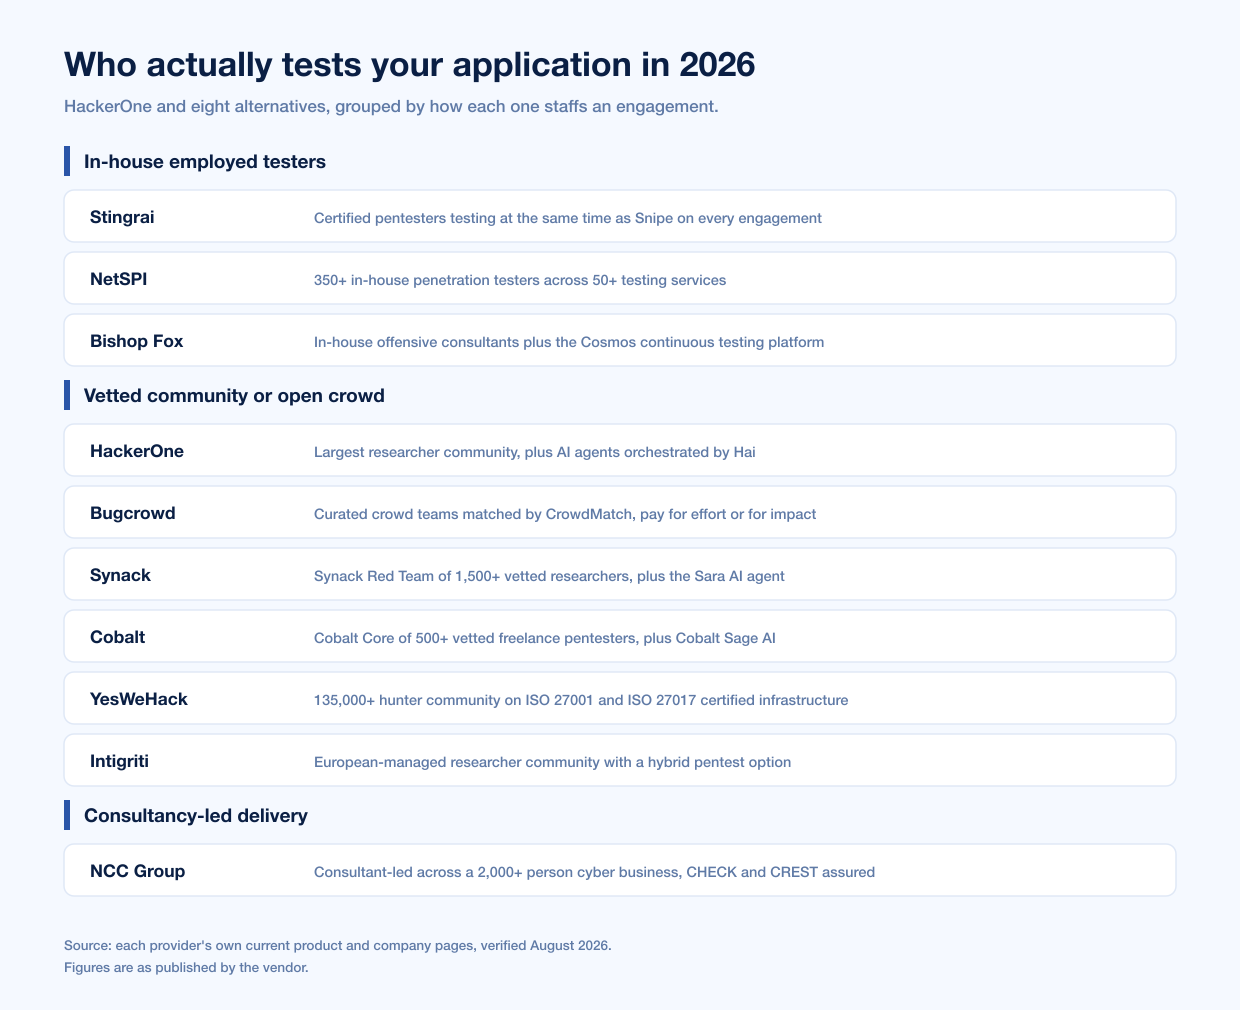Screen dimensions: 1240x1010
Task: Select the 'In-house employed testers' heading
Action: 205,161
